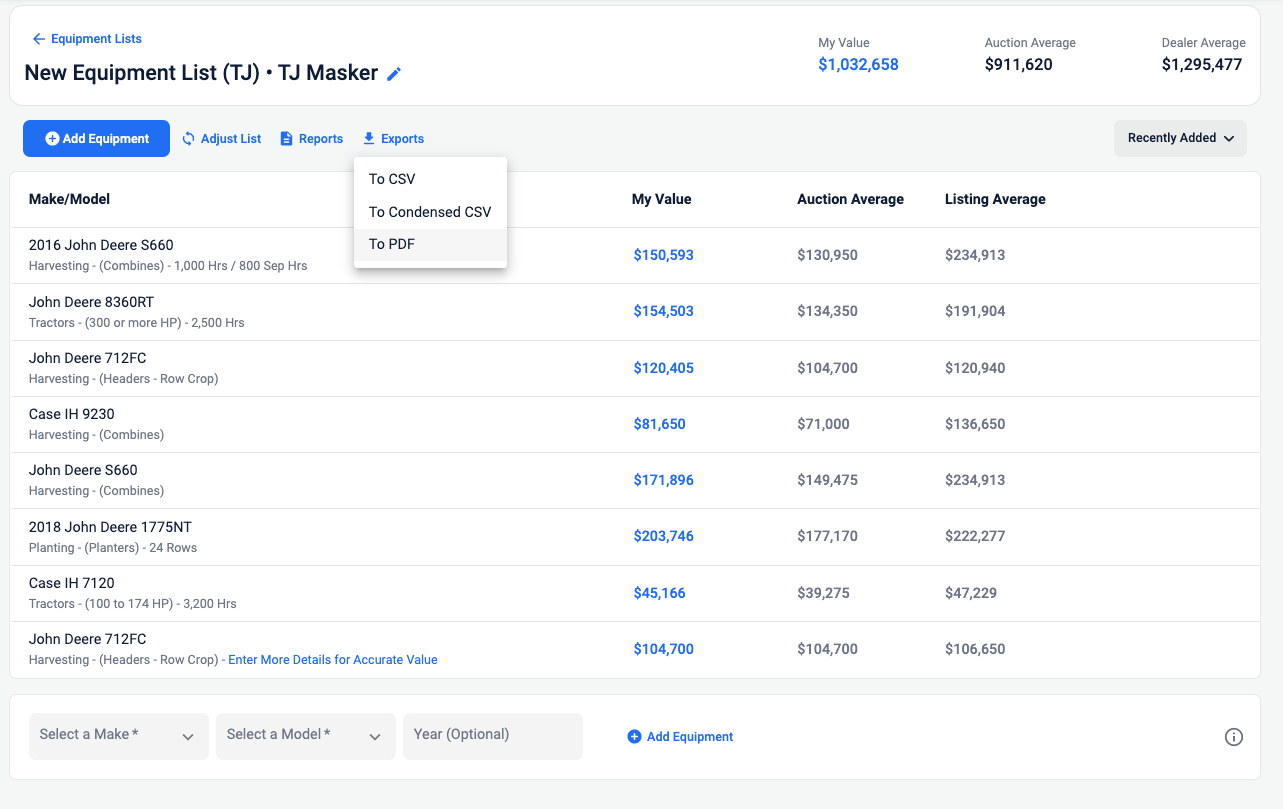Open the Reports menu label
The height and width of the screenshot is (809, 1283).
[321, 139]
